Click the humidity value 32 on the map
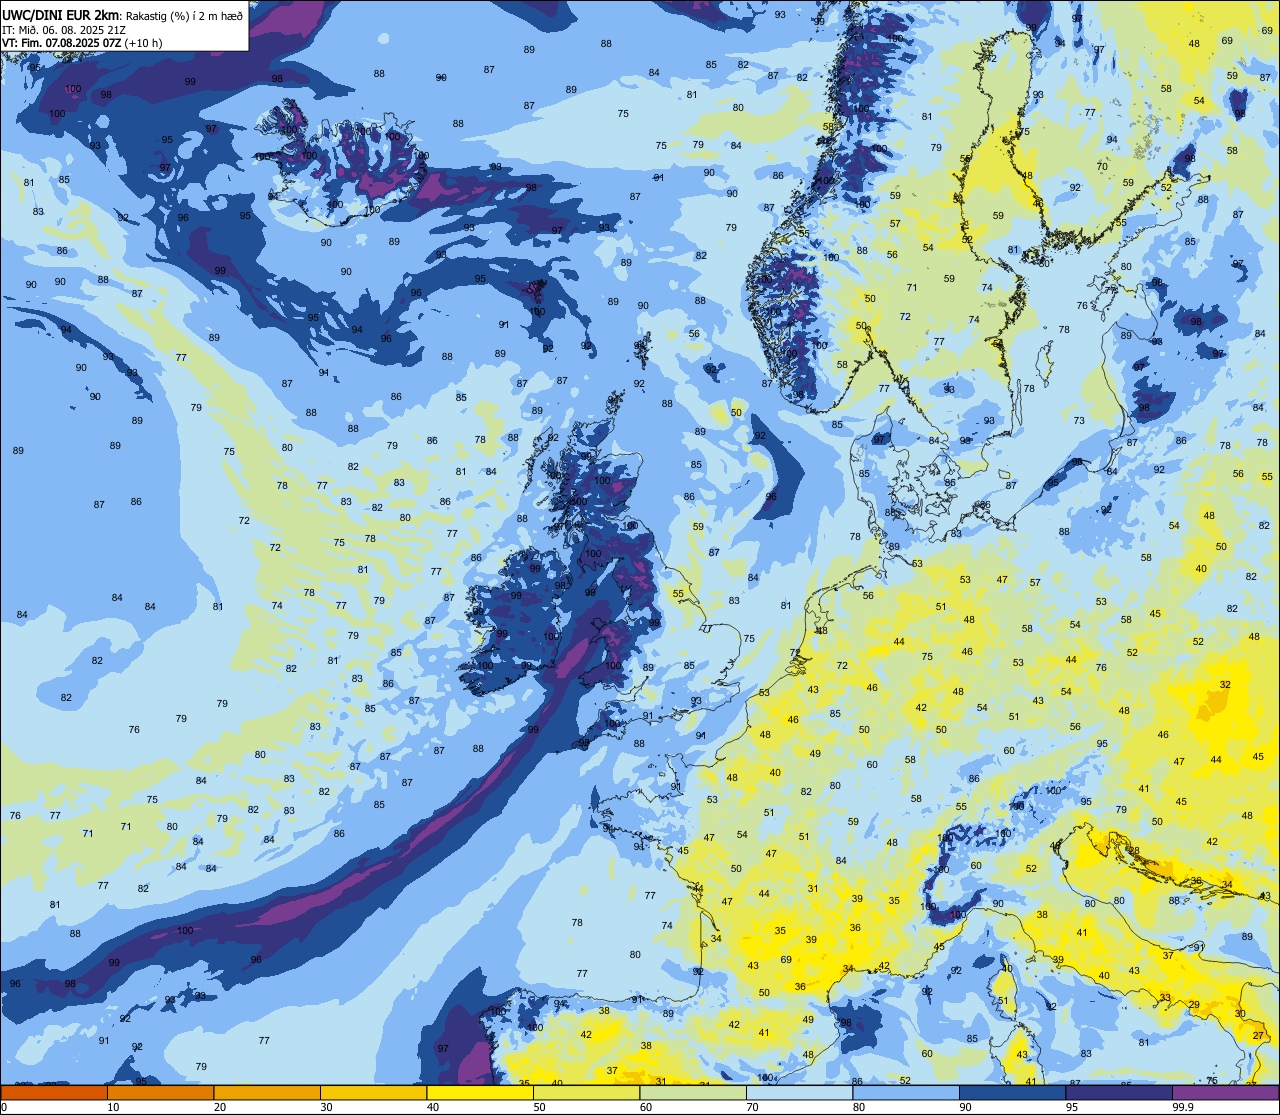 (1225, 684)
